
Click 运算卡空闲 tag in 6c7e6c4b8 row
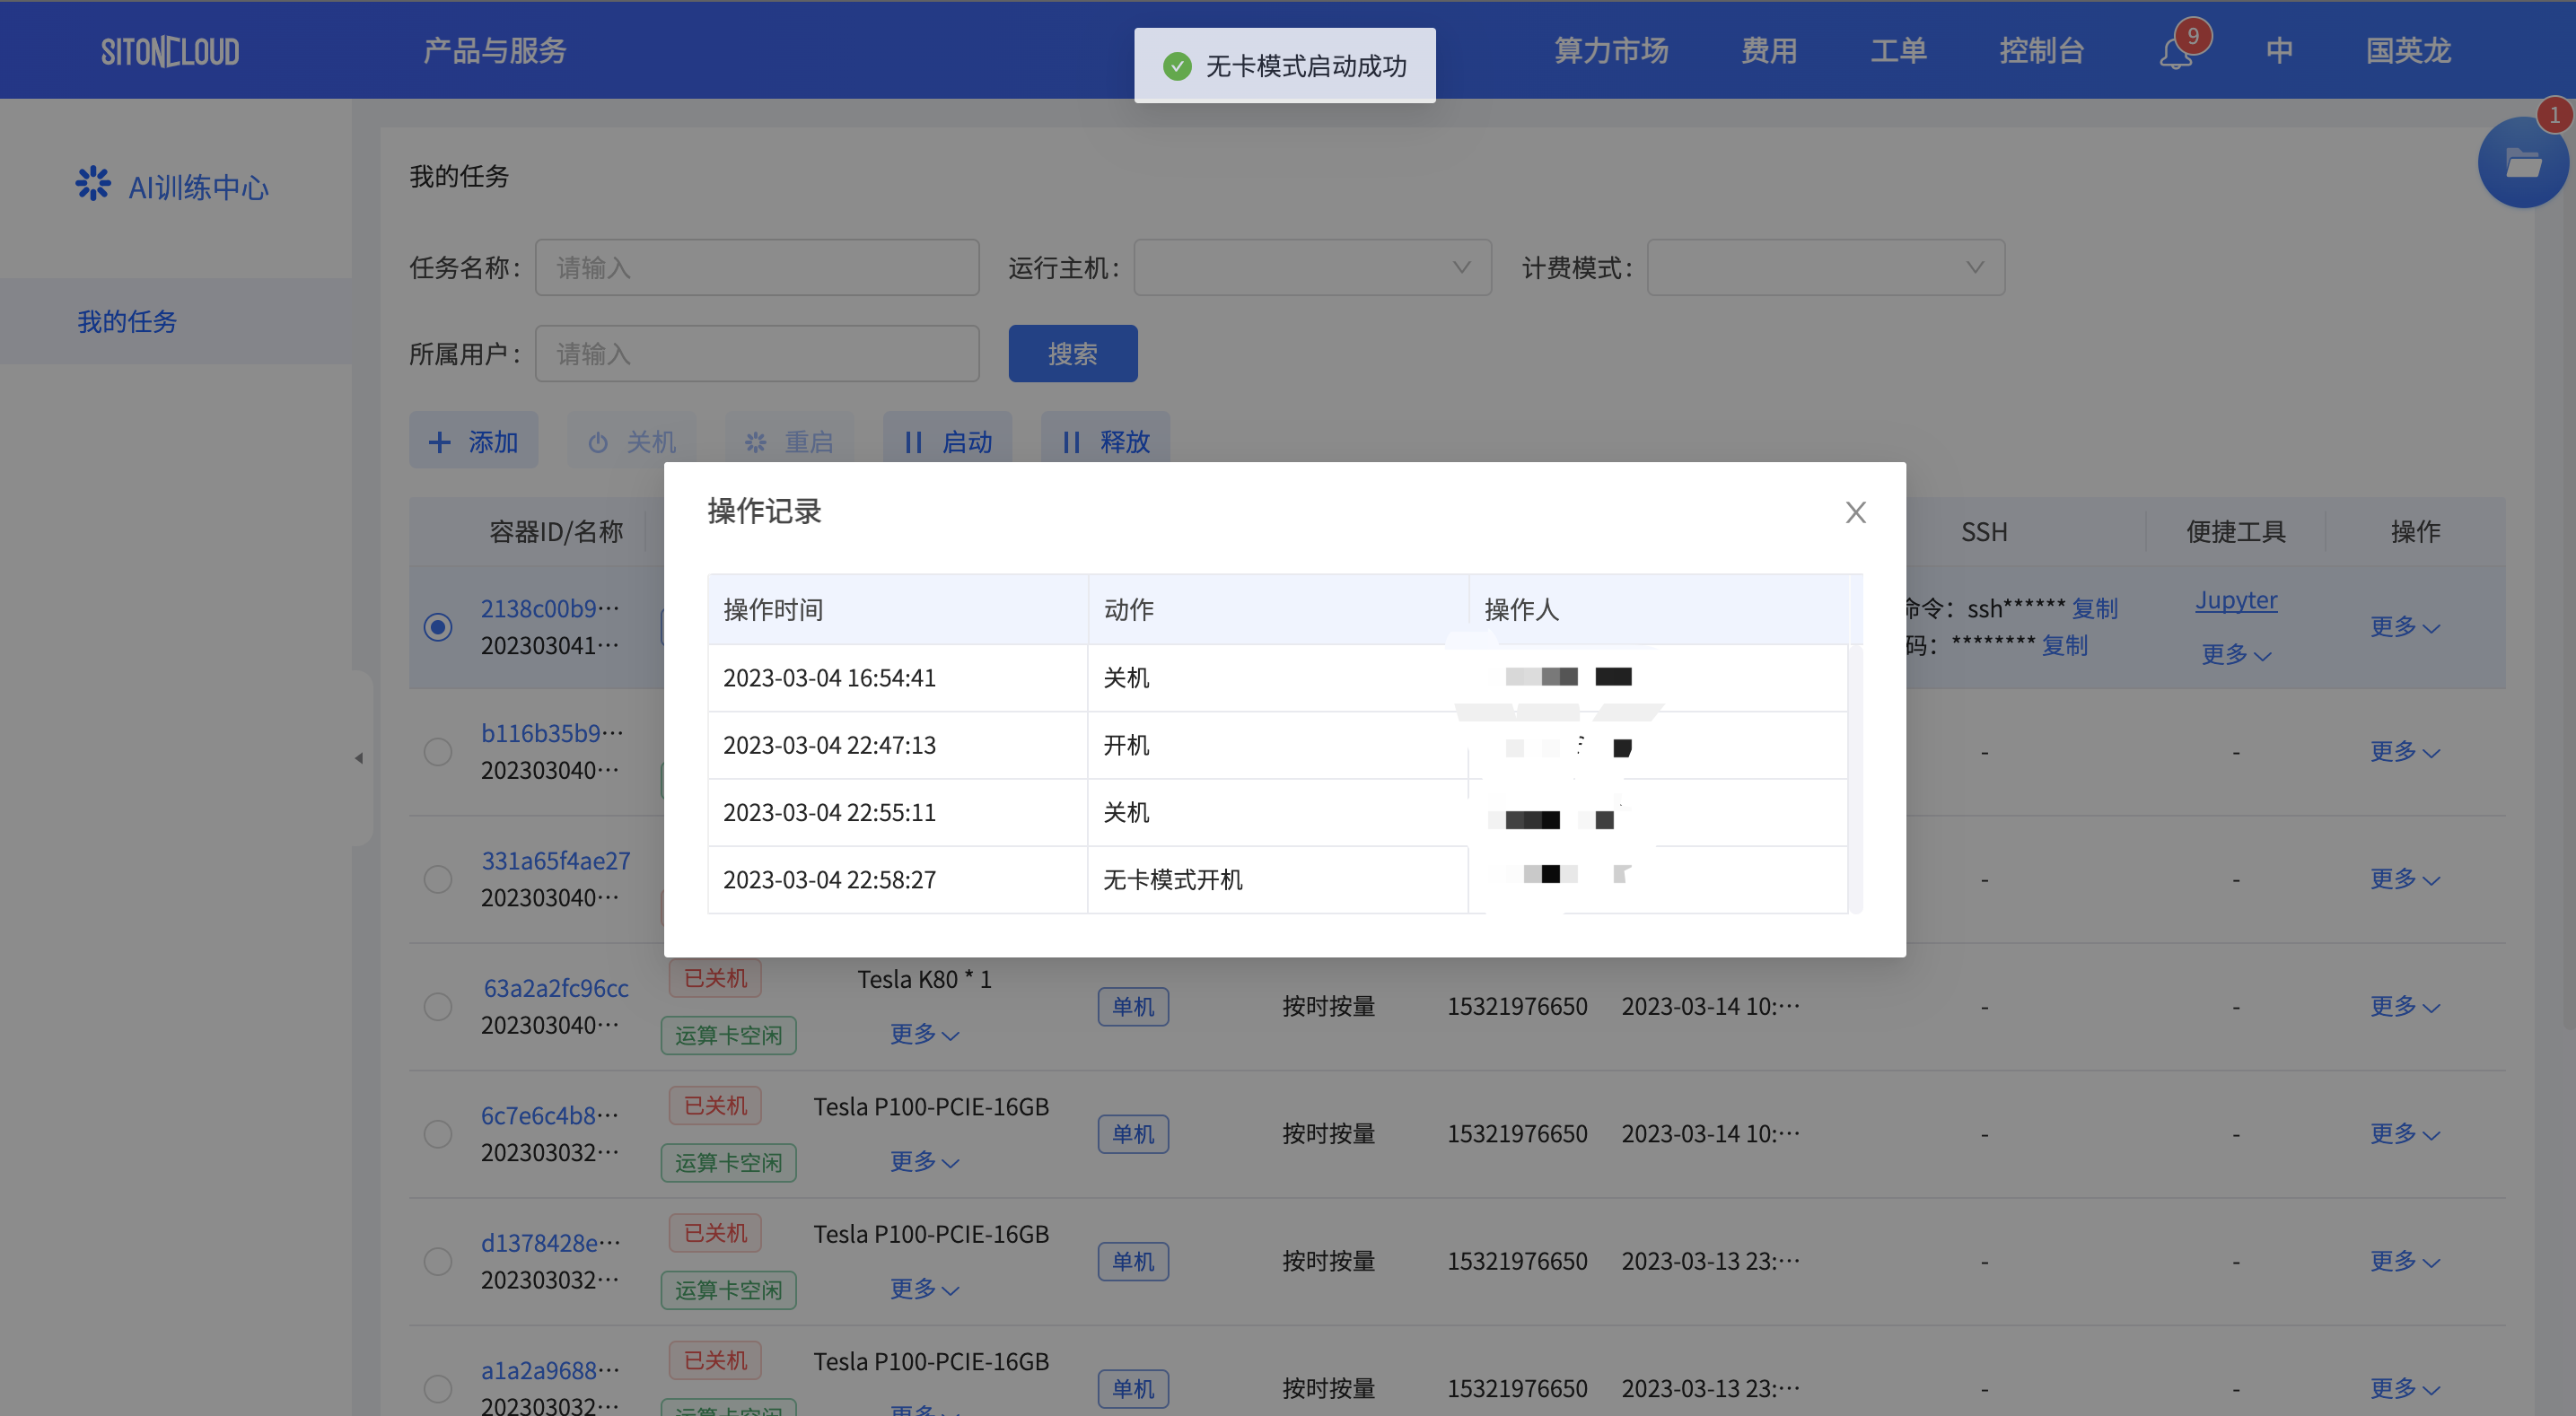click(x=728, y=1163)
